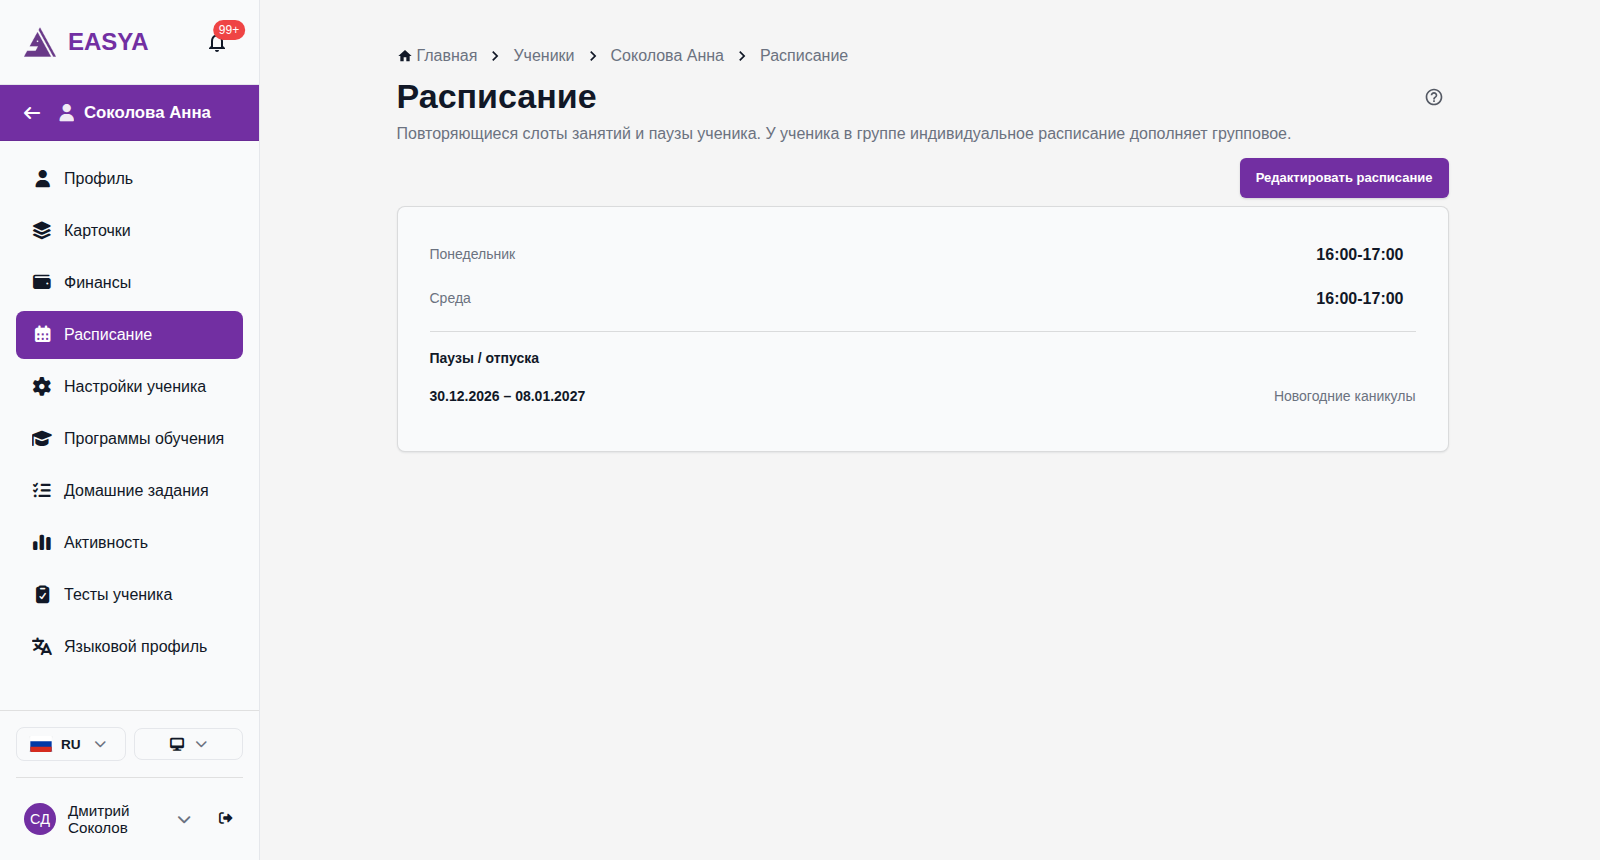Open Активность section
The width and height of the screenshot is (1600, 860).
(129, 542)
